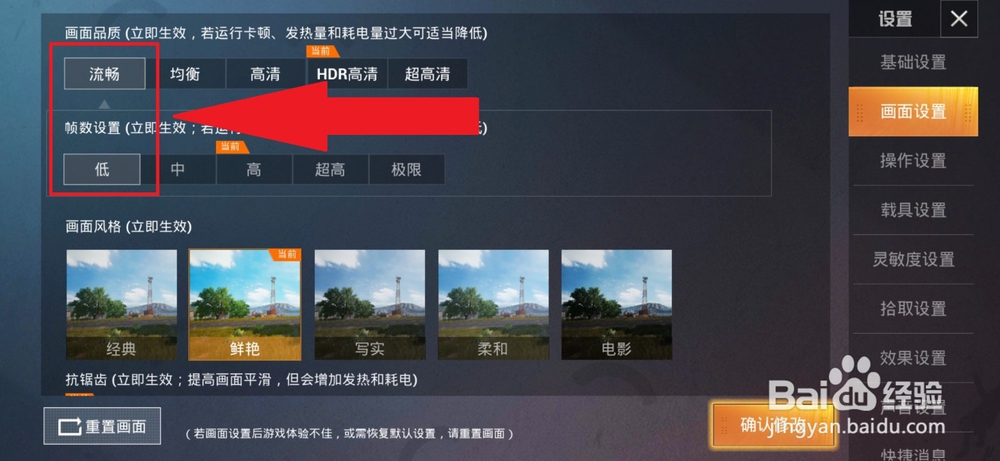Viewport: 1000px width, 461px height.
Task: Pick the 柔和 style thumbnail
Action: pyautogui.click(x=493, y=305)
